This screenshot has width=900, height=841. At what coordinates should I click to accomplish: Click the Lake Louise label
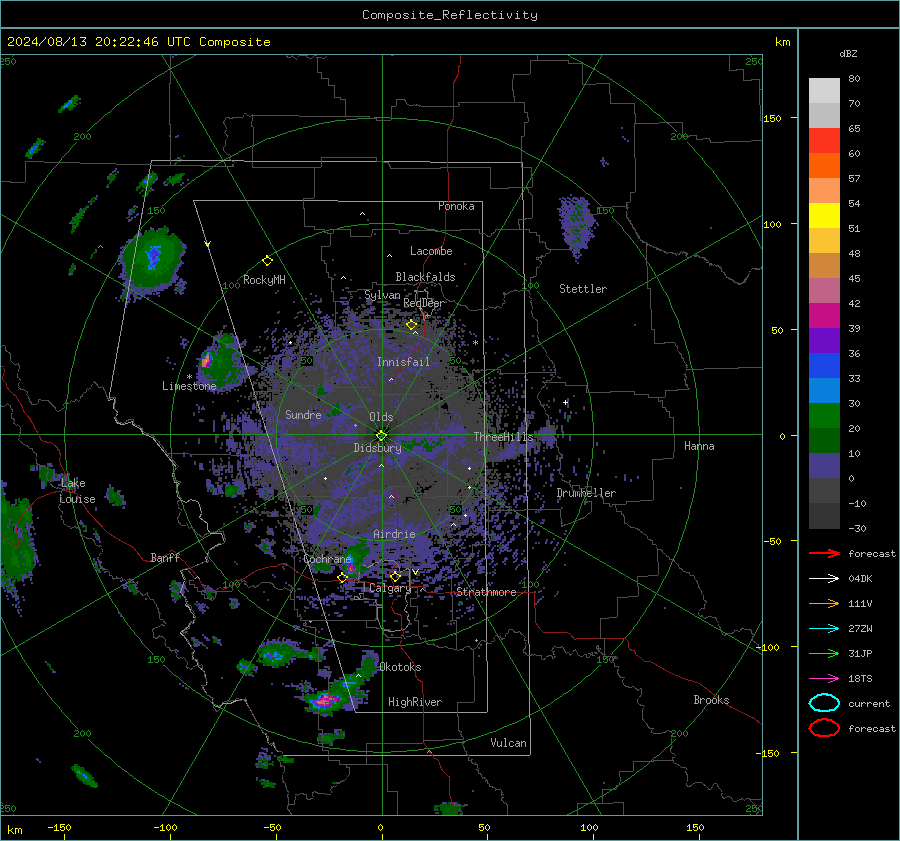click(77, 491)
